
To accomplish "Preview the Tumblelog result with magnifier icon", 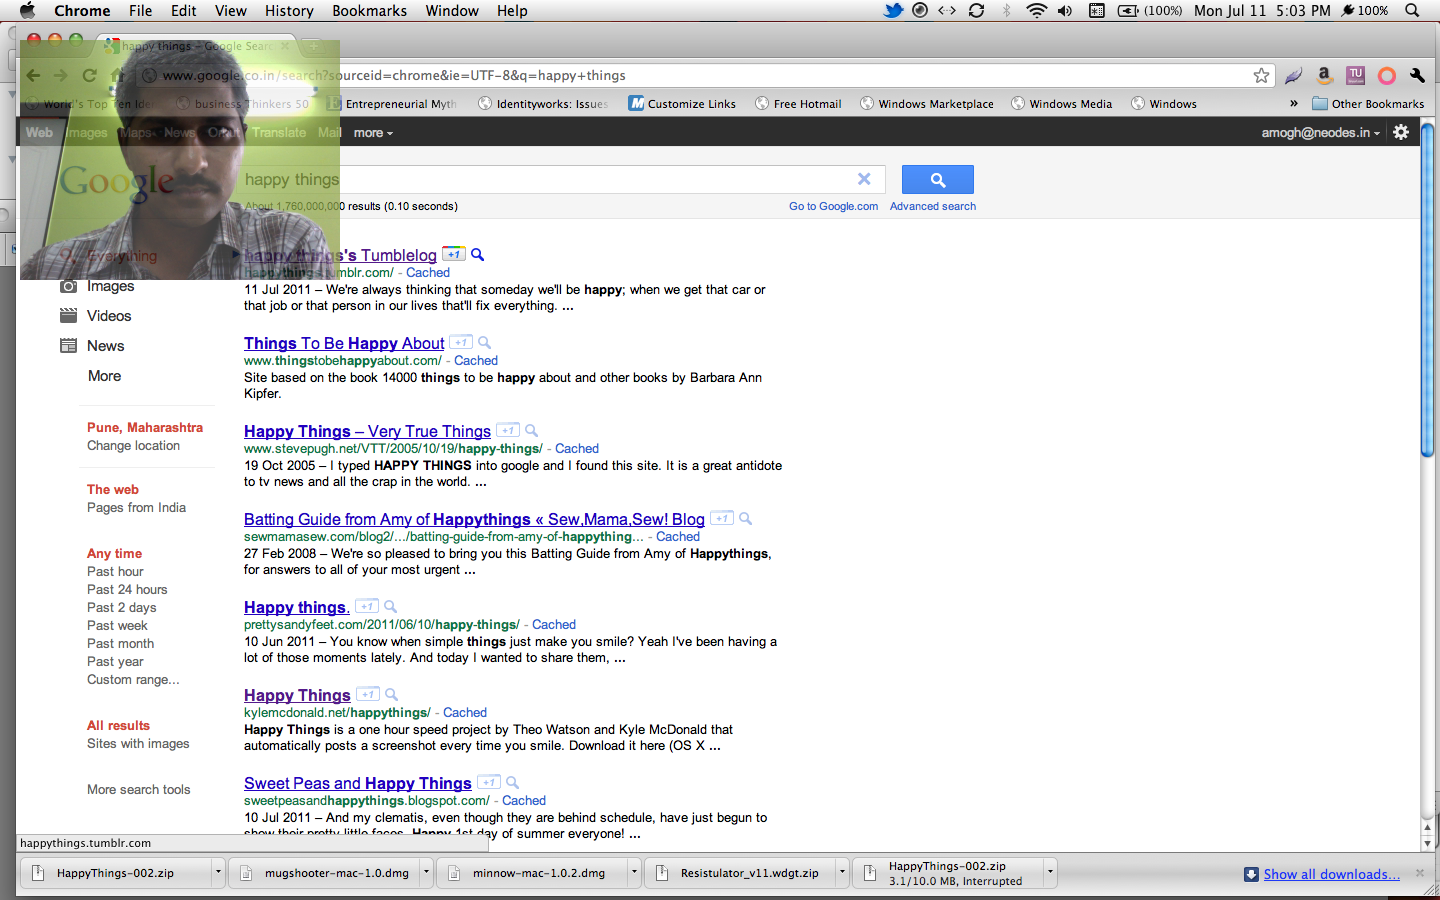I will [478, 255].
